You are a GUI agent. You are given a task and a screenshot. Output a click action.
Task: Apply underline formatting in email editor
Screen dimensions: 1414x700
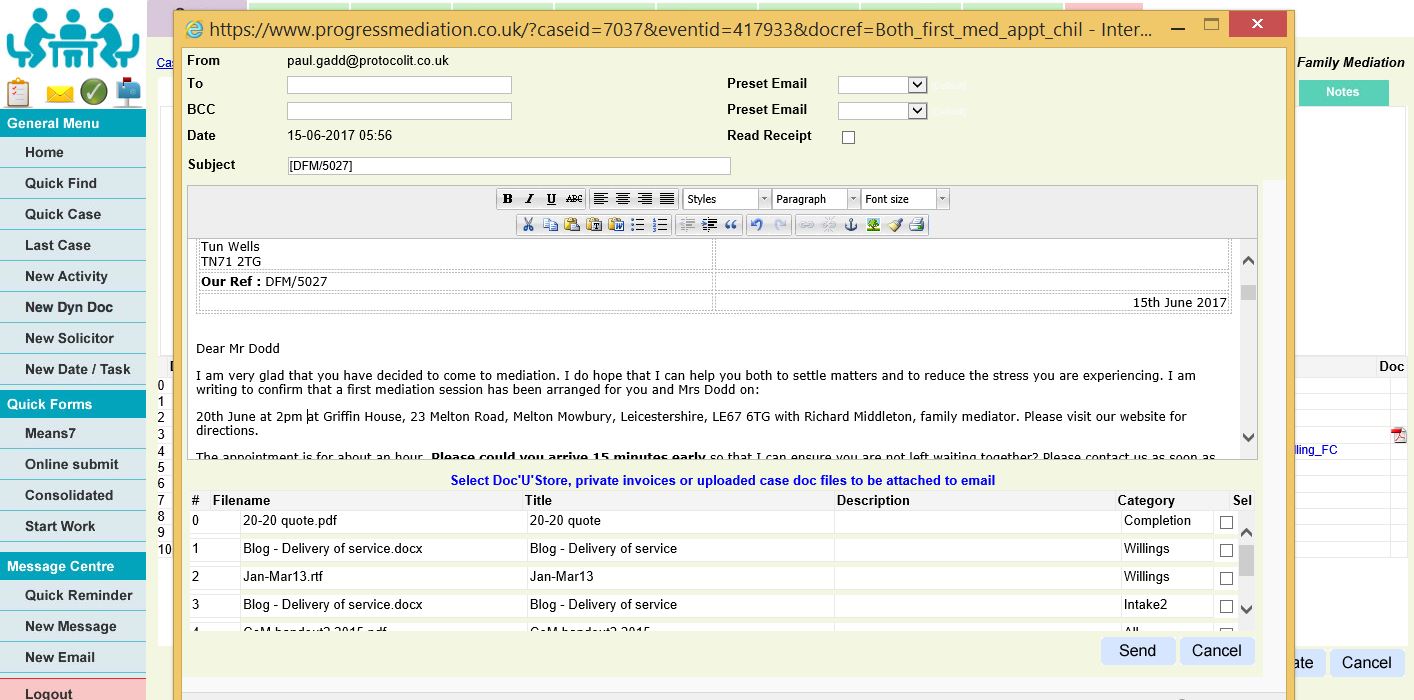(x=552, y=199)
